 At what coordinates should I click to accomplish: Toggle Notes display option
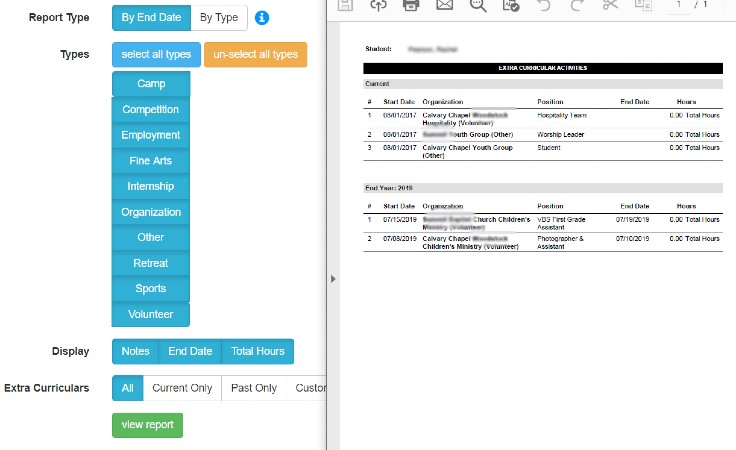135,351
